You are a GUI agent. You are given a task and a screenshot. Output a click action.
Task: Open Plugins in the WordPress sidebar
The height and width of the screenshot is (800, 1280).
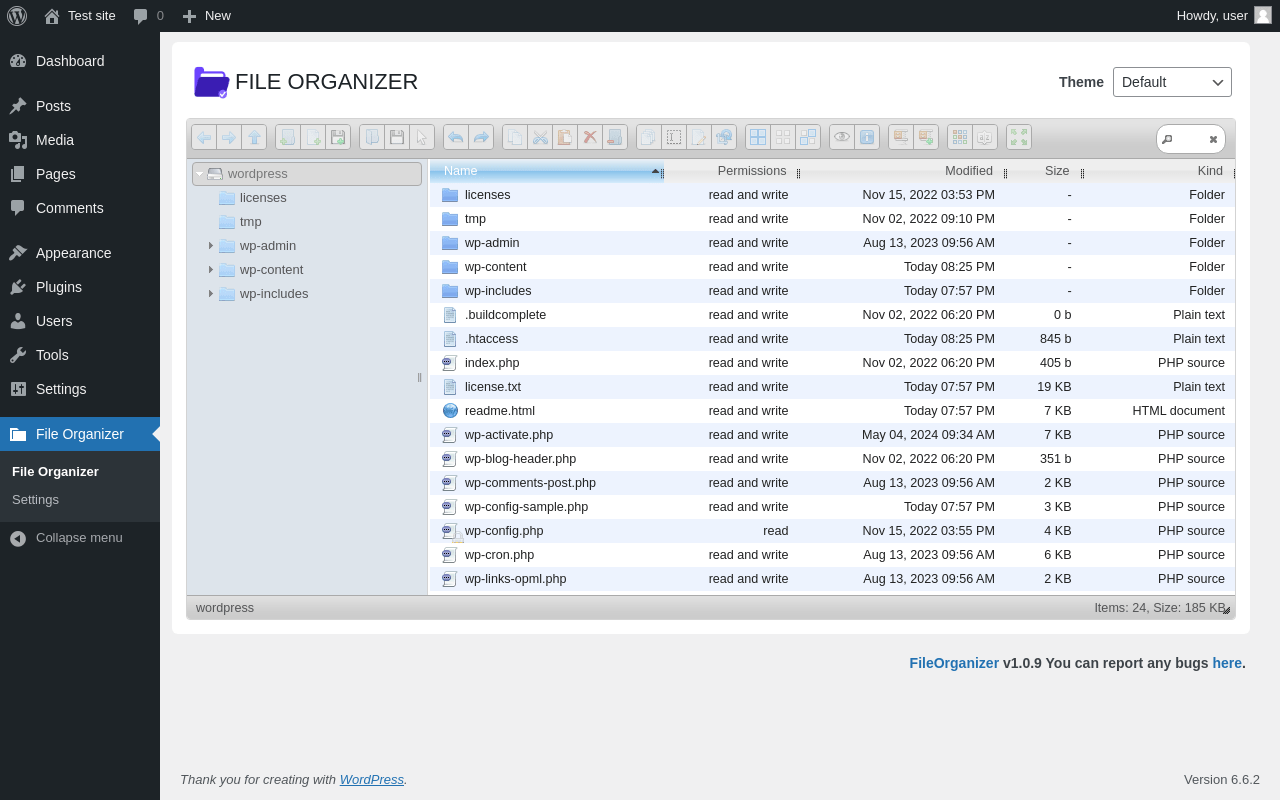coord(58,287)
